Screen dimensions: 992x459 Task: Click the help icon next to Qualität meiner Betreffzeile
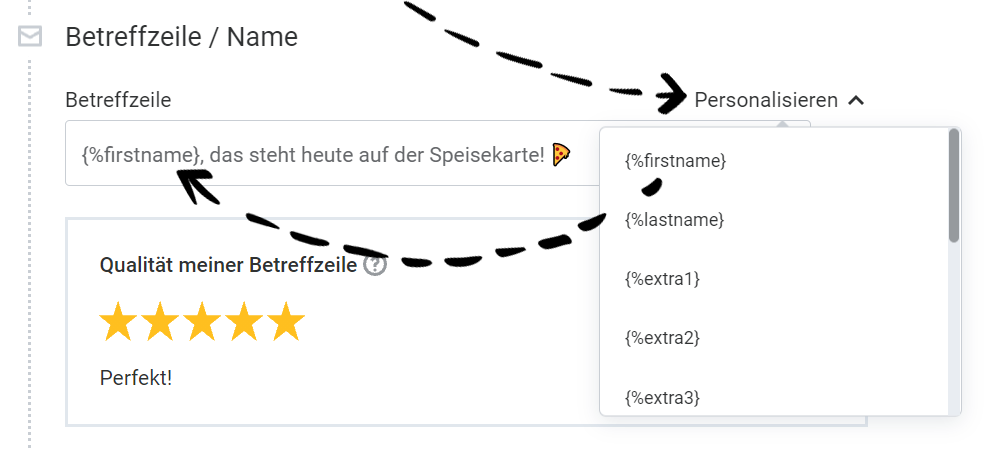click(x=375, y=266)
